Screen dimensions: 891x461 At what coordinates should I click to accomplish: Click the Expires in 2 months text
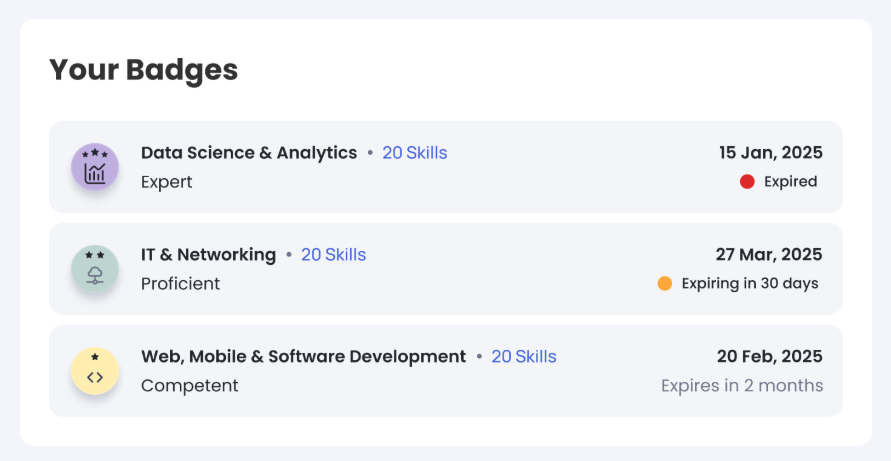(x=742, y=386)
